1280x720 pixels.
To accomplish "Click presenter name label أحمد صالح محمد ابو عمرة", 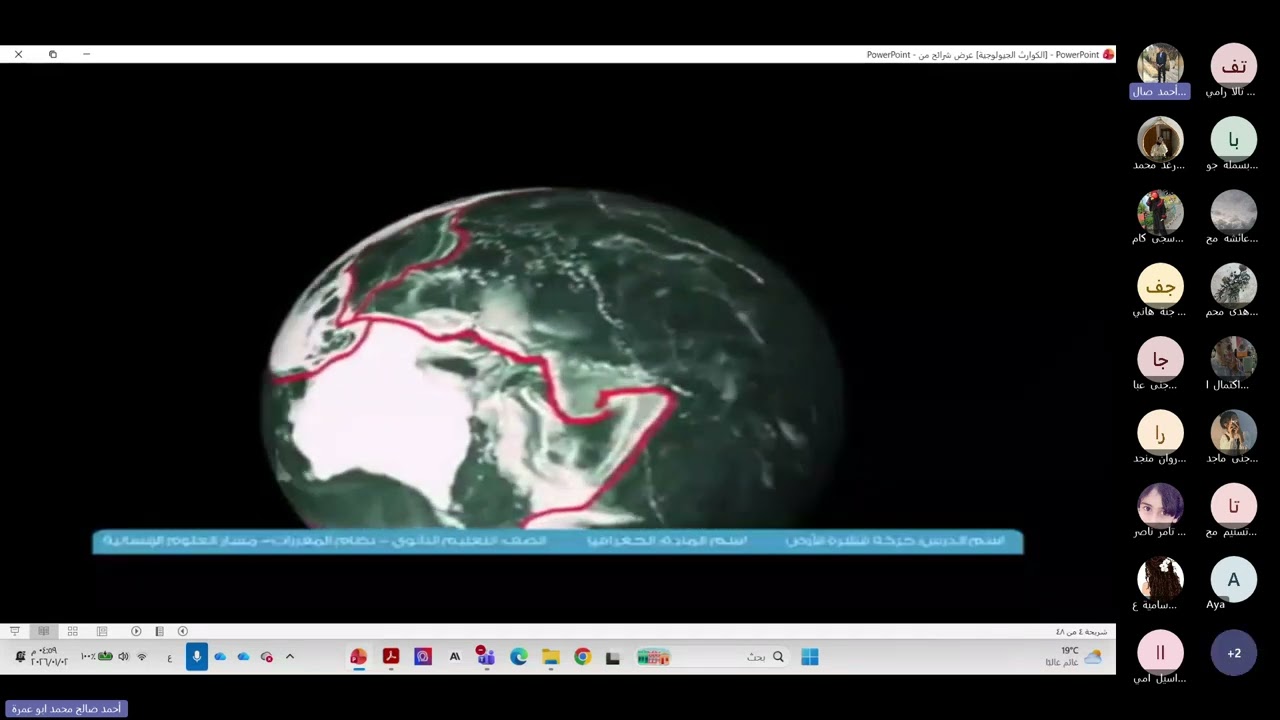I will [66, 708].
